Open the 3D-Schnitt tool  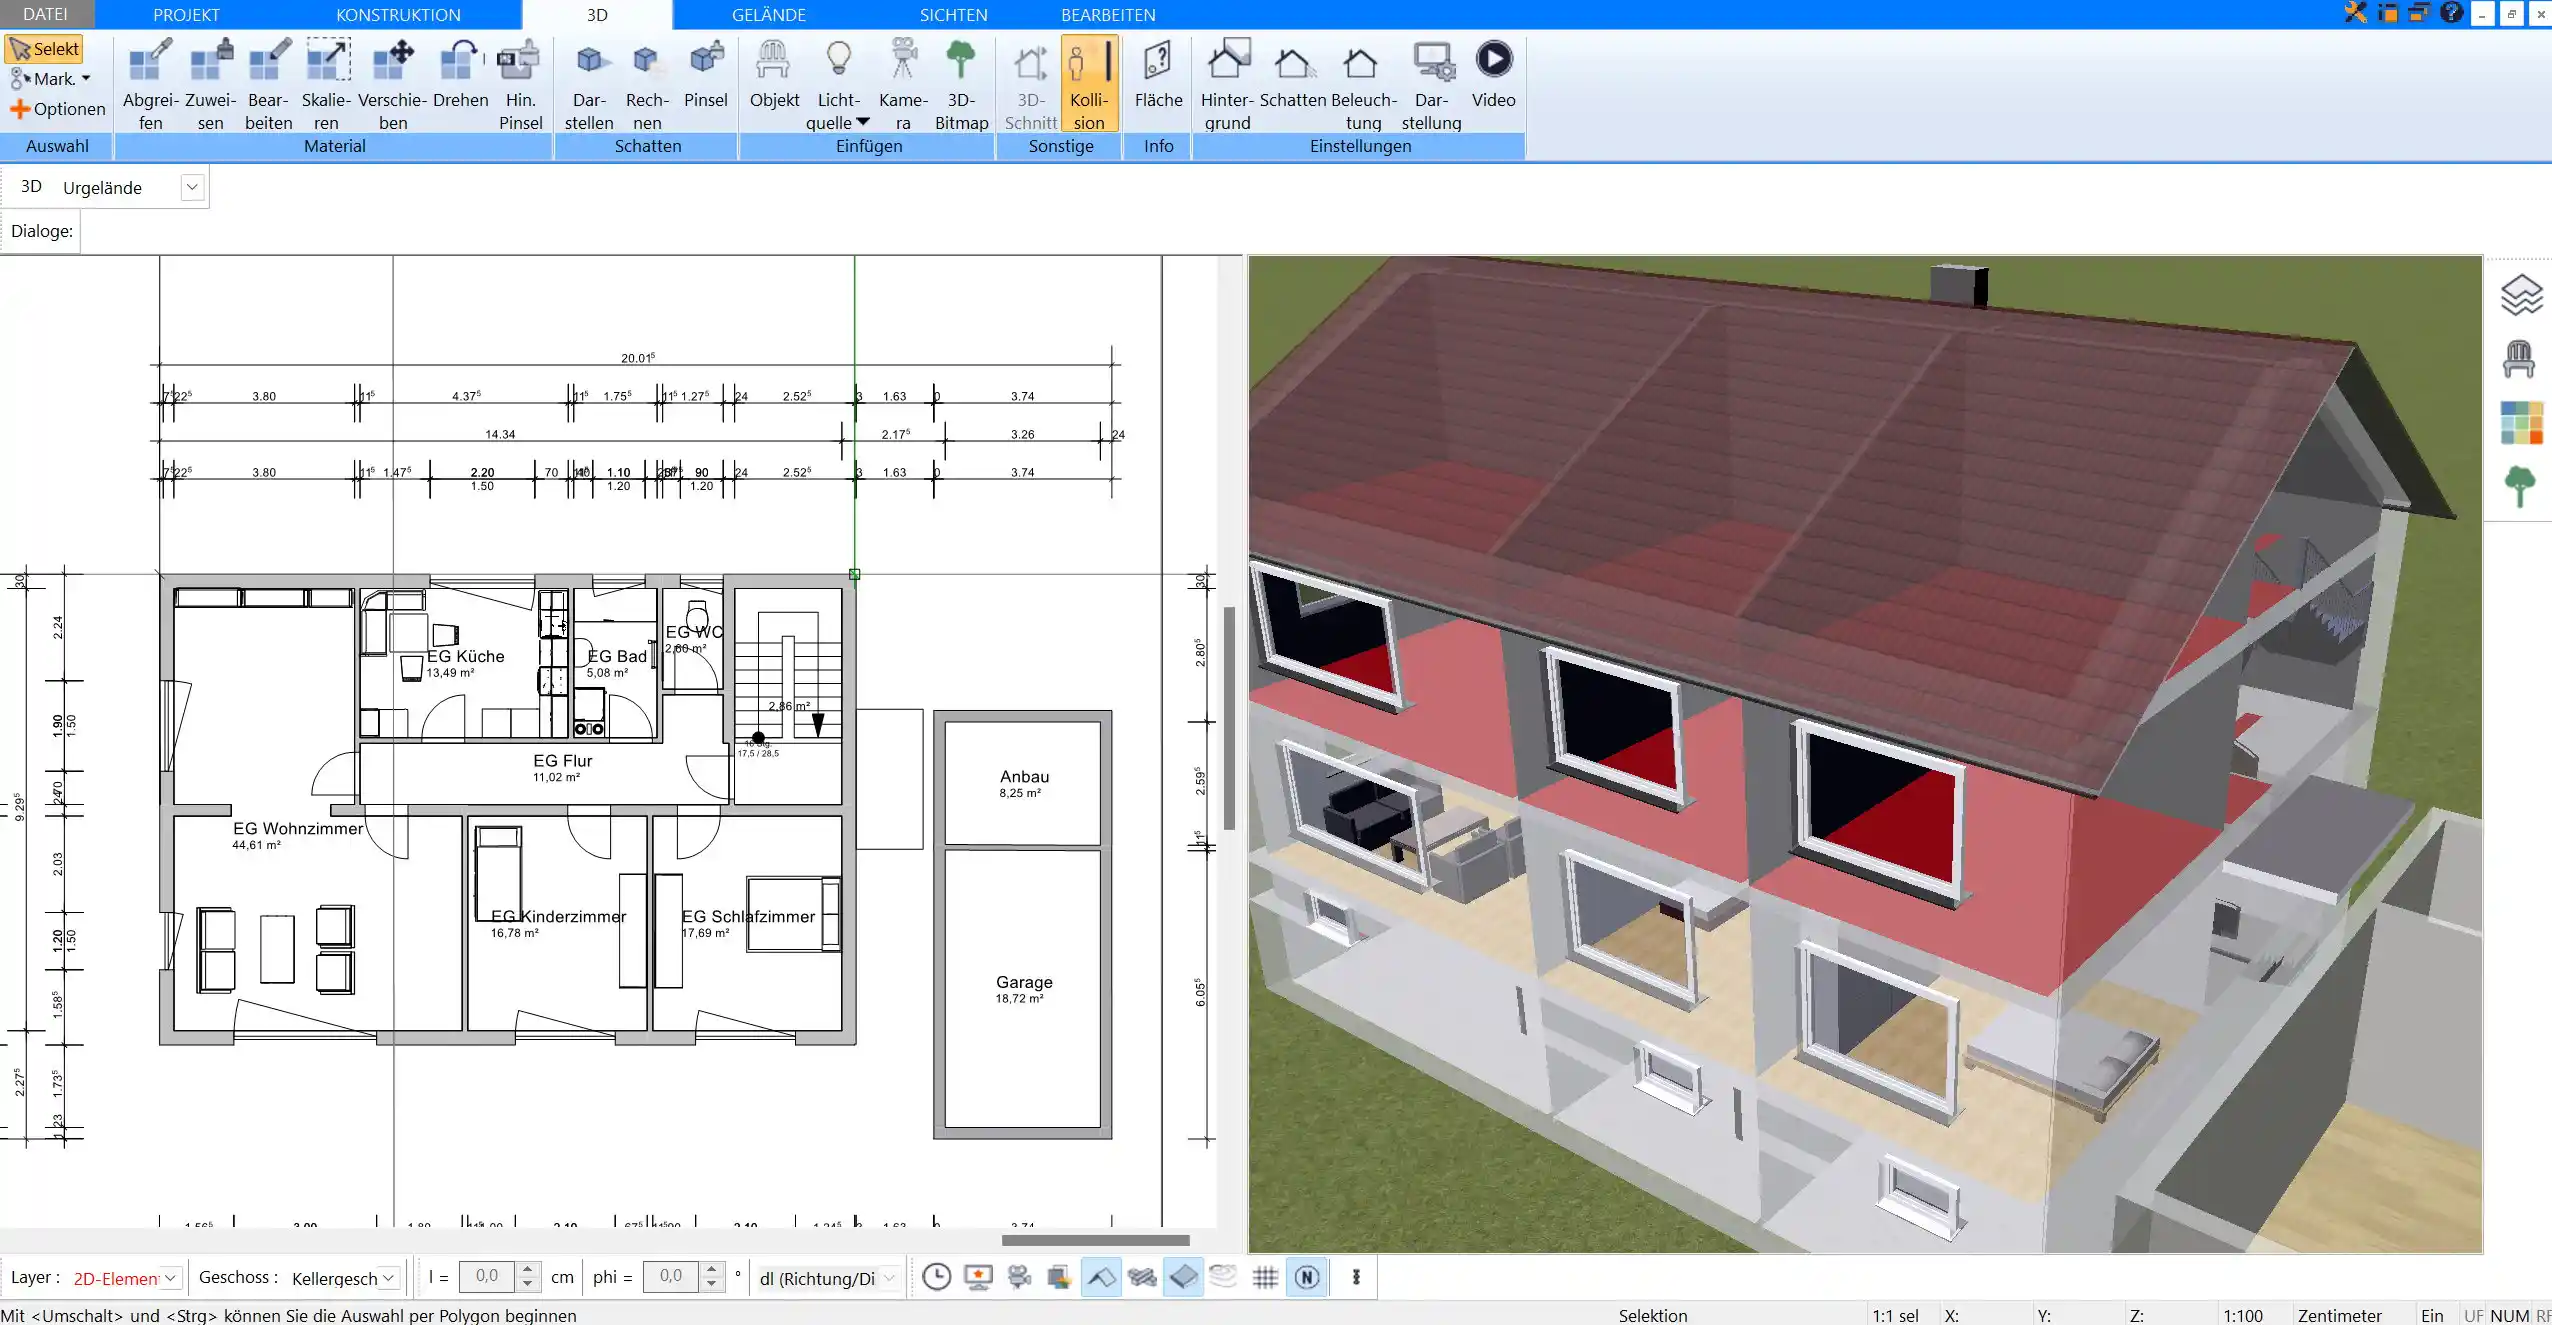(x=1030, y=84)
